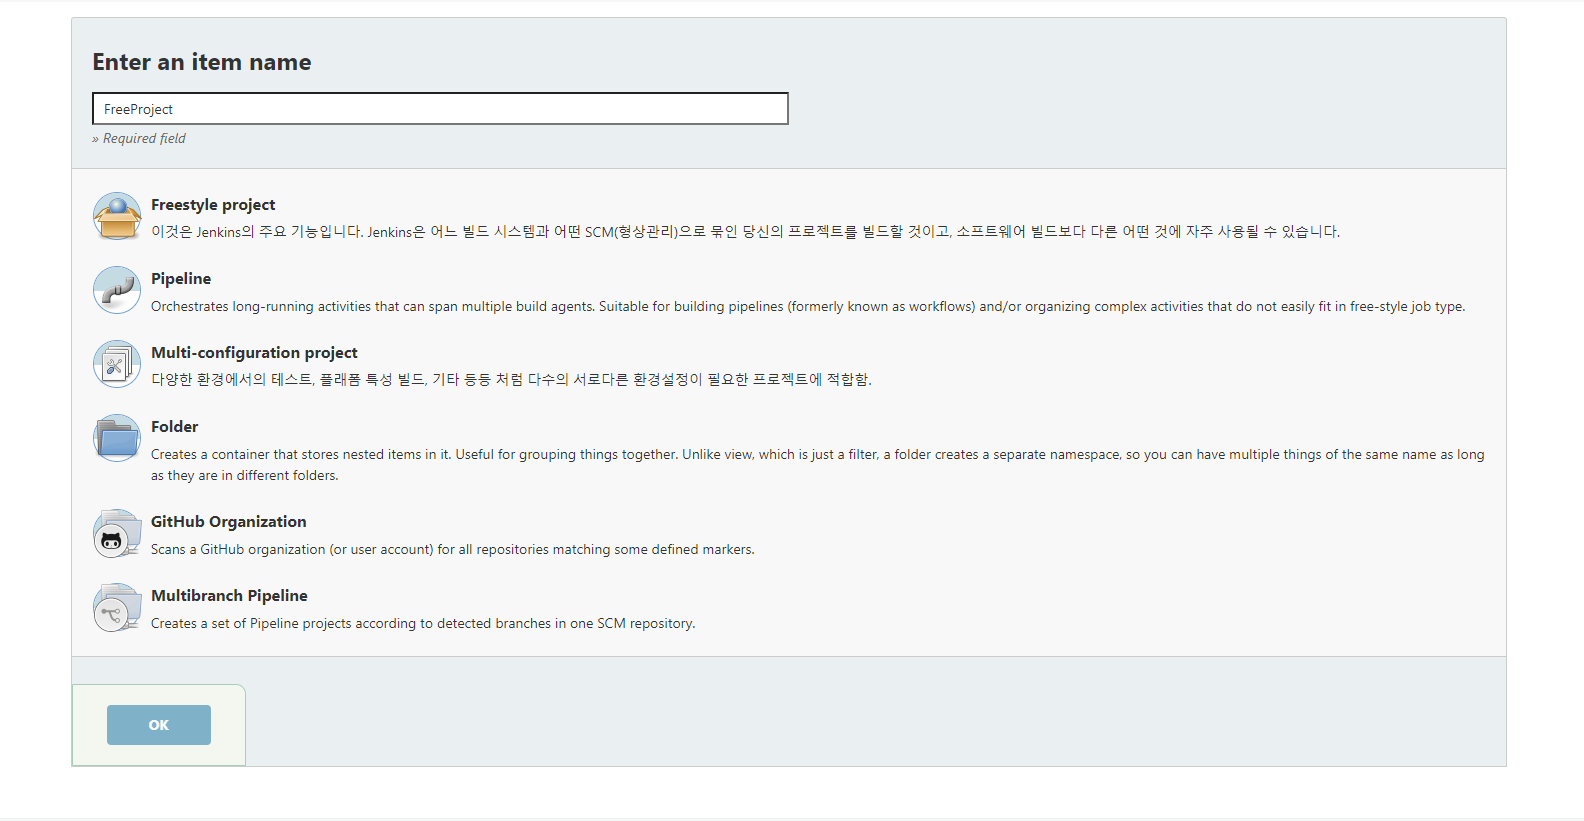Viewport: 1584px width, 821px height.
Task: Click the Scans a GitHub organization description
Action: (x=453, y=549)
